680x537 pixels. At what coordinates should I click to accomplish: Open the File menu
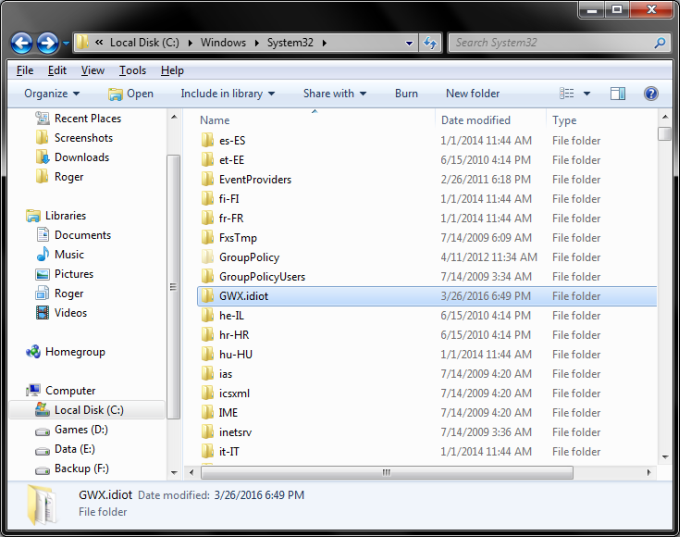pyautogui.click(x=25, y=70)
